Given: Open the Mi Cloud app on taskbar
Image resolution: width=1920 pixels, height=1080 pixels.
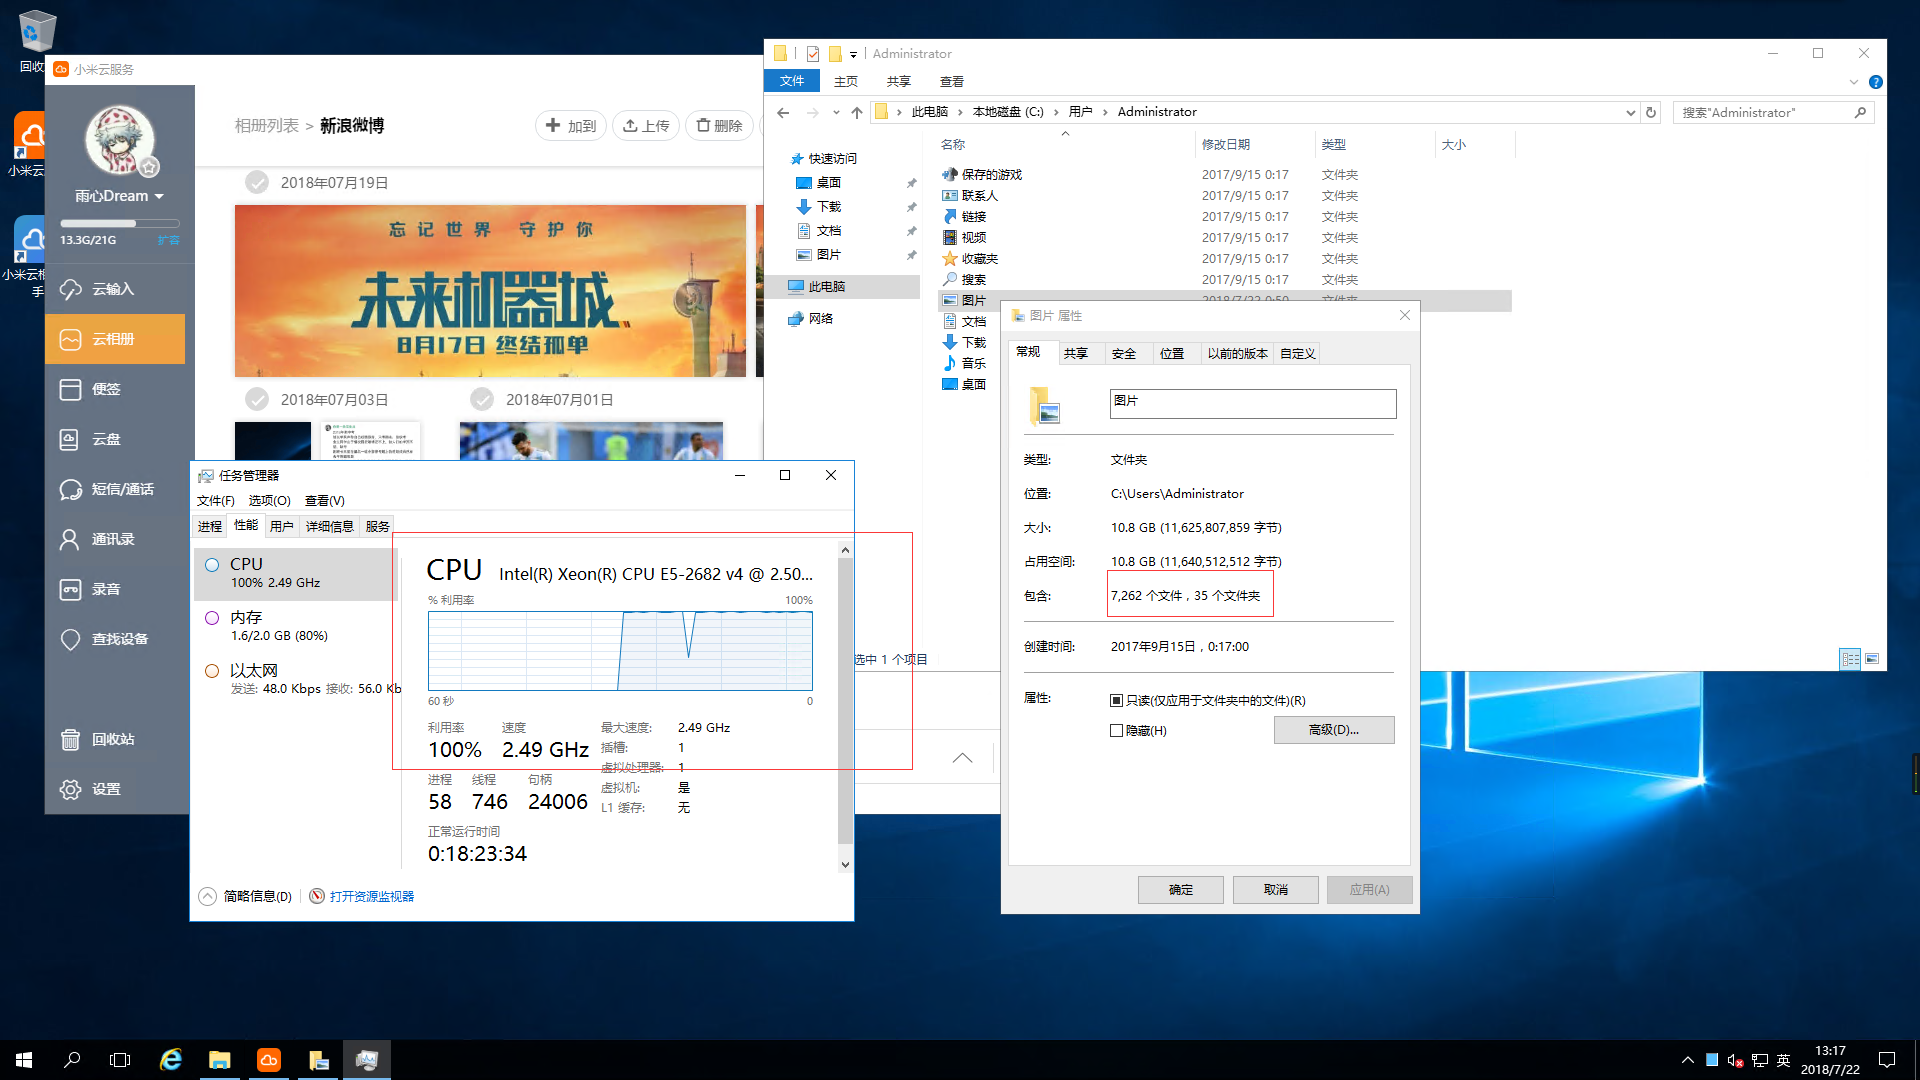Looking at the screenshot, I should point(269,1060).
